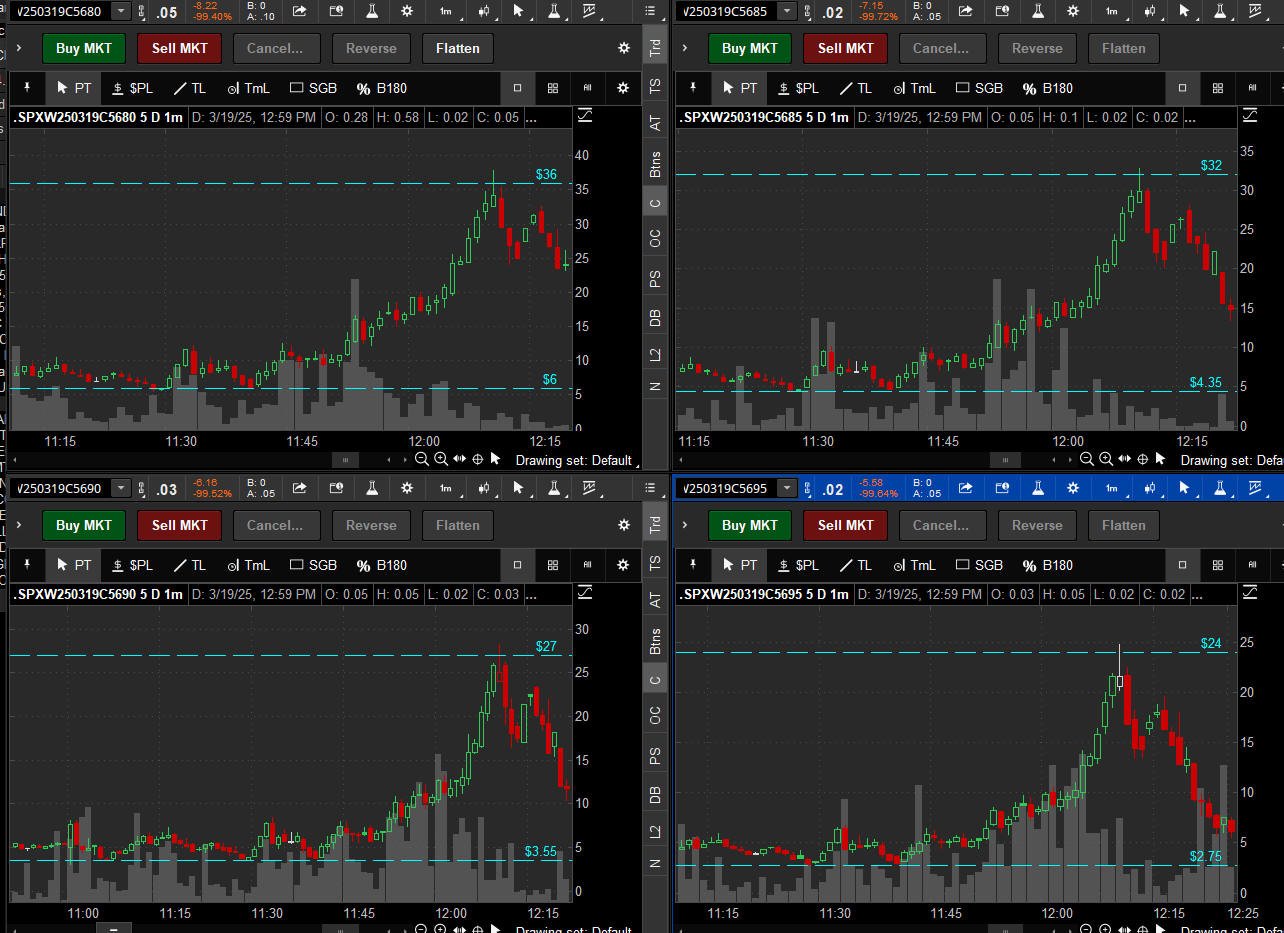Click Buy MKT in the C5685 panel
This screenshot has width=1284, height=933.
[749, 48]
